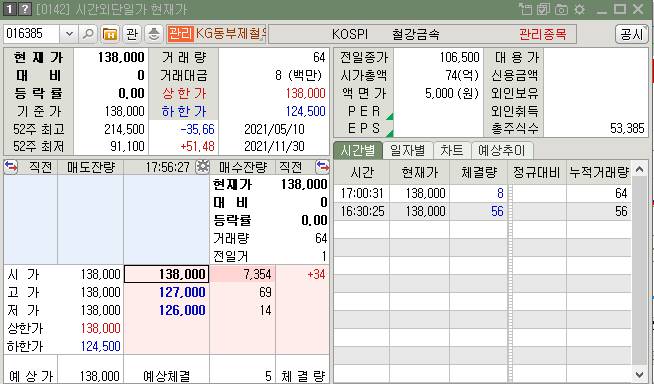This screenshot has width=654, height=384.
Task: Click scrollbar down arrow in time table
Action: click(x=640, y=374)
